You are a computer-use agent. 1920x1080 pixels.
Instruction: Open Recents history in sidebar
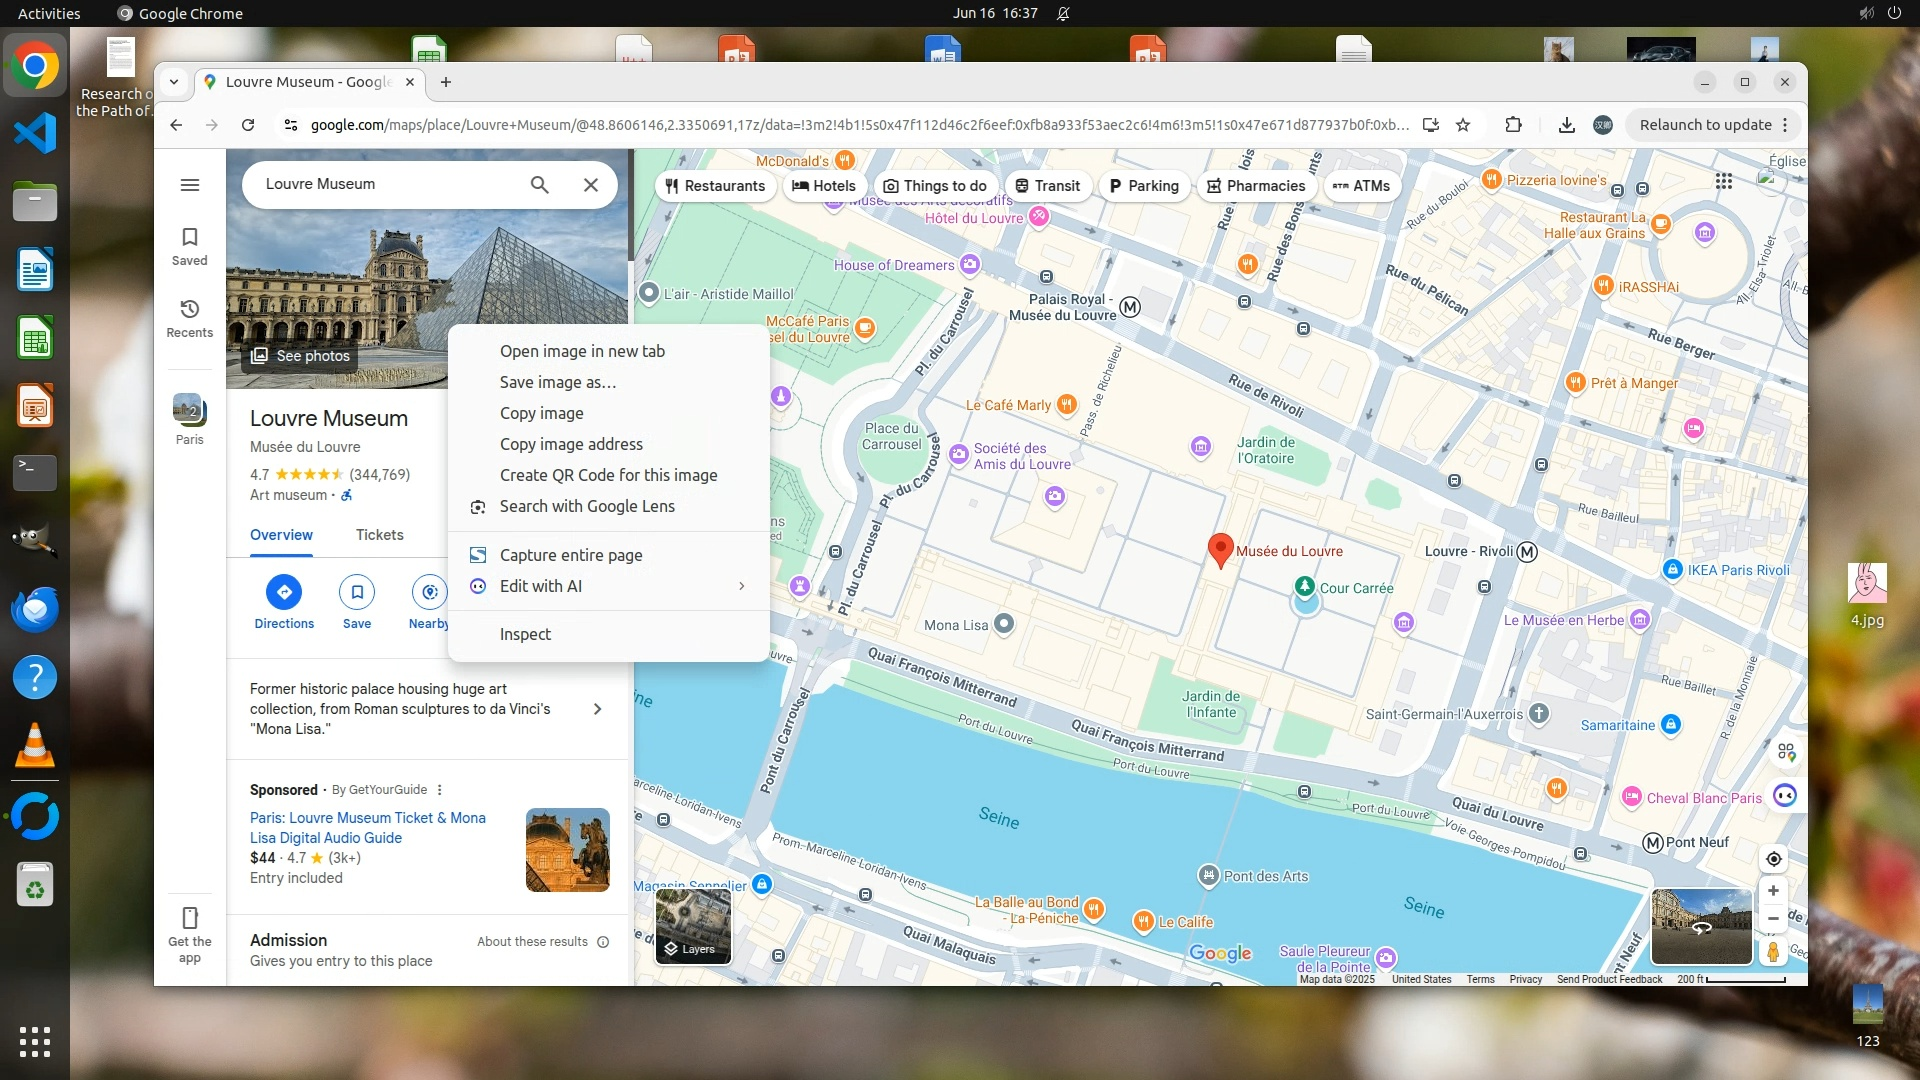click(x=190, y=310)
